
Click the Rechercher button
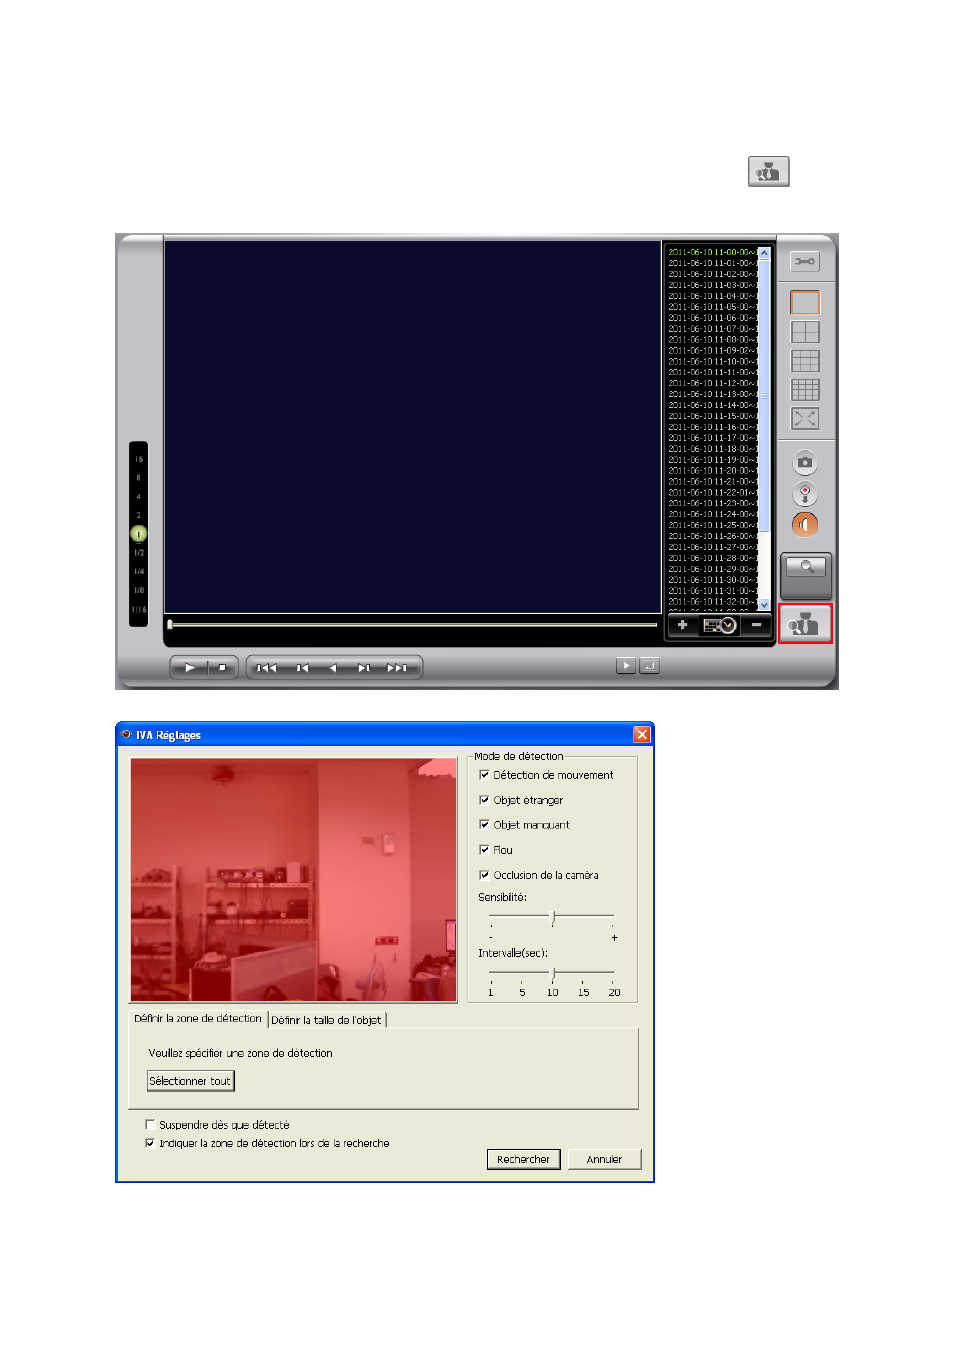click(523, 1159)
